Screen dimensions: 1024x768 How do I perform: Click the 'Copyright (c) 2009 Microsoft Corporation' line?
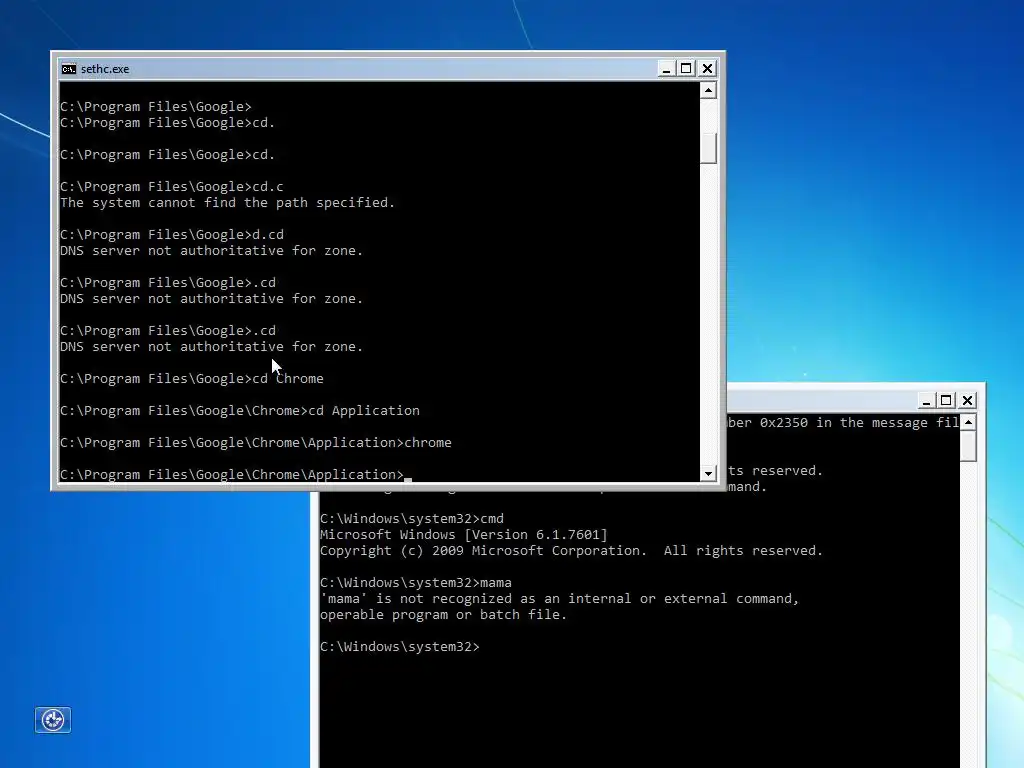[x=571, y=551]
